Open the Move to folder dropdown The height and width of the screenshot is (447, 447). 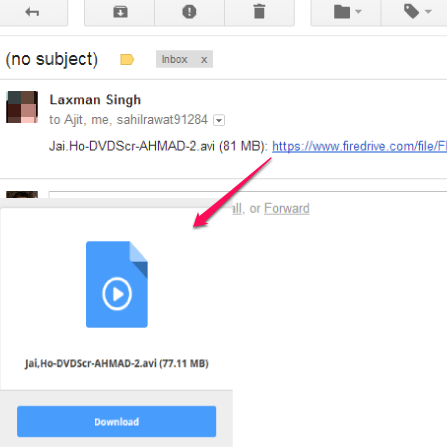pos(347,12)
